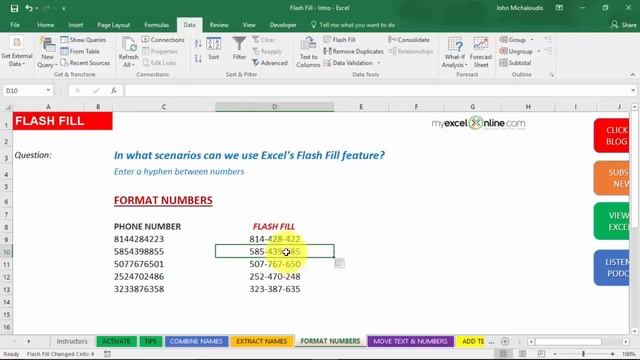The width and height of the screenshot is (640, 360).
Task: Expand the Name Box dropdown
Action: [48, 90]
